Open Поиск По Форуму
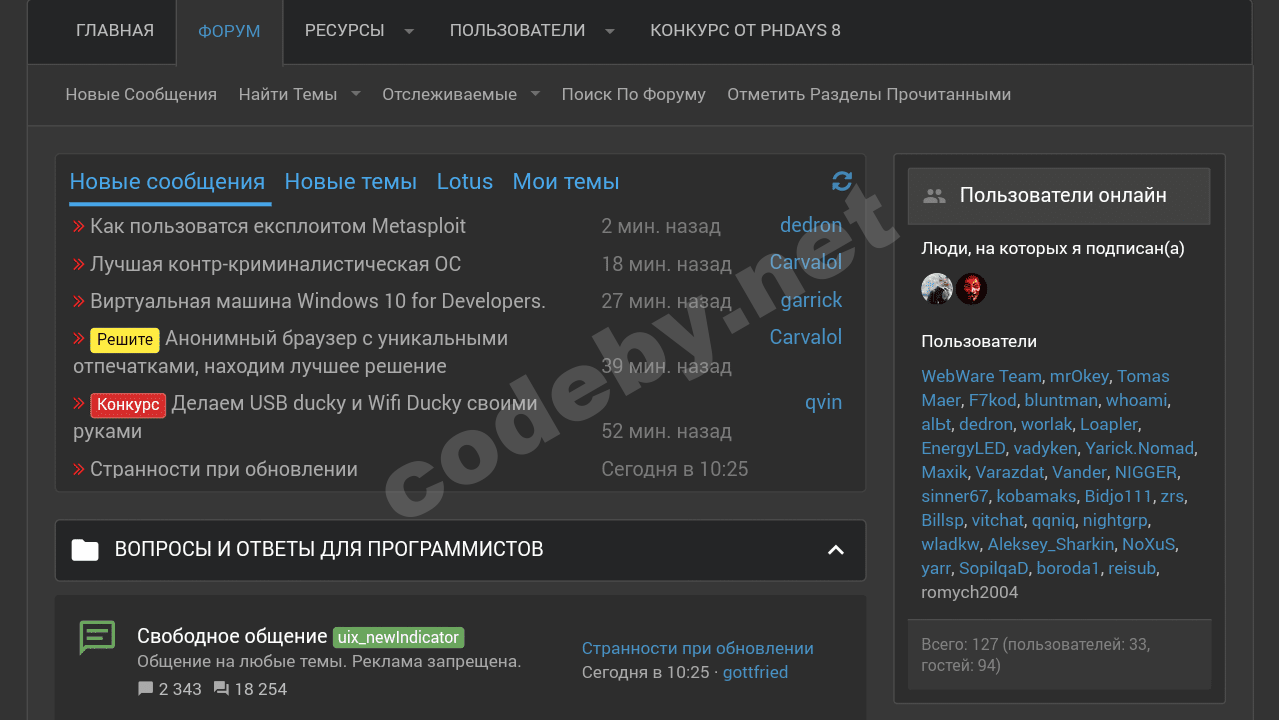This screenshot has height=720, width=1279. point(633,94)
